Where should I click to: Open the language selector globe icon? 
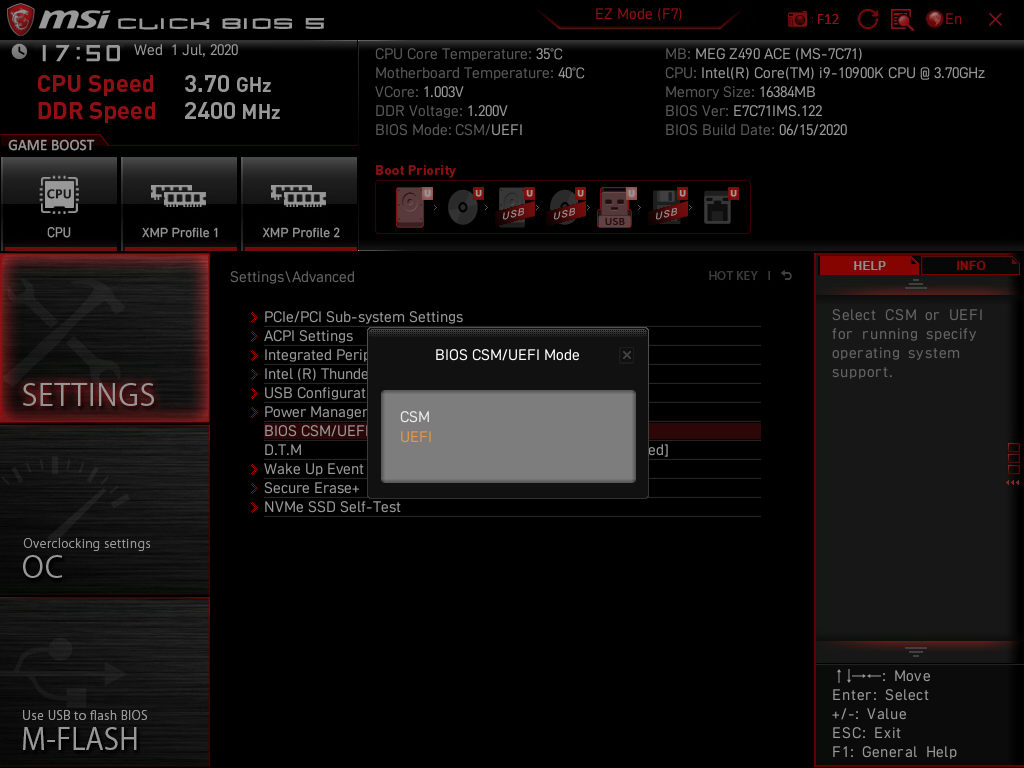(935, 18)
